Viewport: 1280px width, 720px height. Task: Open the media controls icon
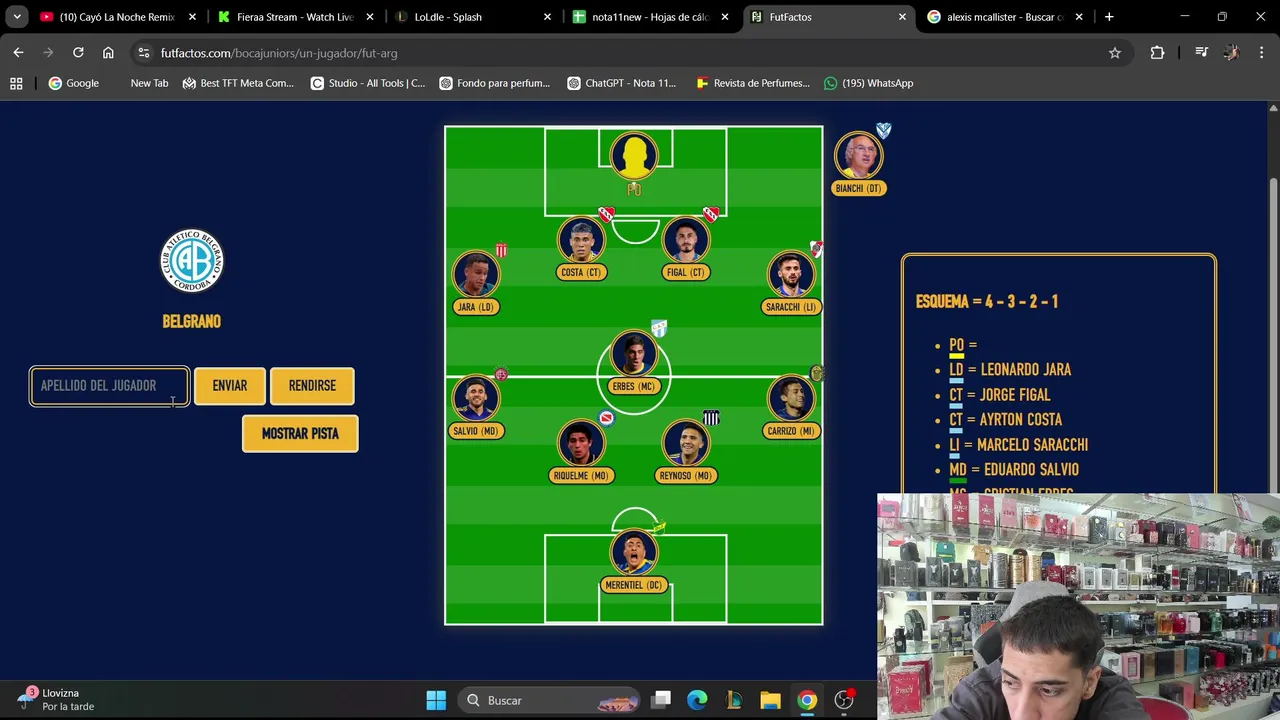[x=1202, y=53]
